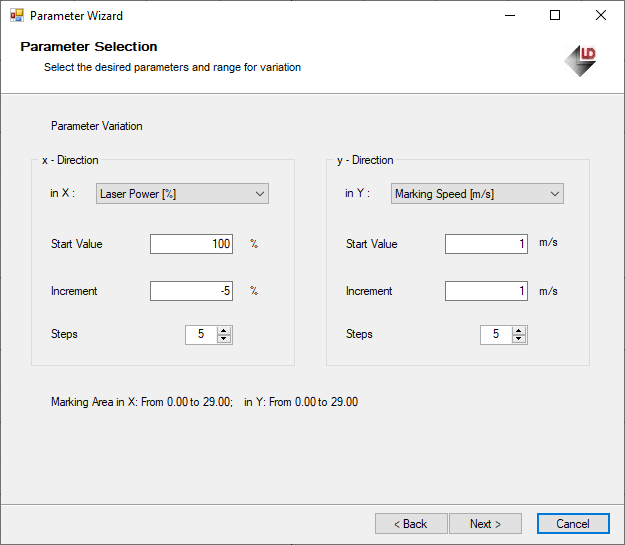
Task: Go back with the < Back button
Action: 411,524
